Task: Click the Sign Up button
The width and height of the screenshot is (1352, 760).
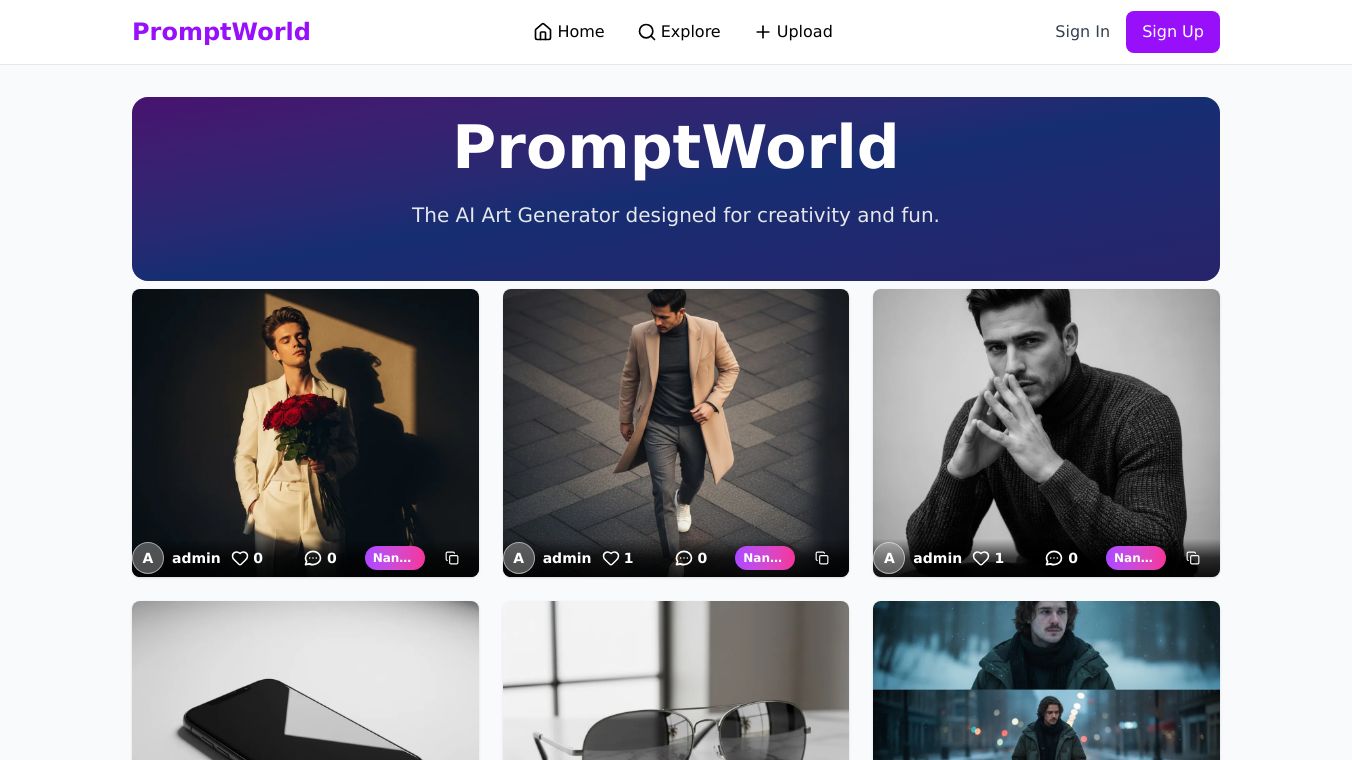Action: point(1173,32)
